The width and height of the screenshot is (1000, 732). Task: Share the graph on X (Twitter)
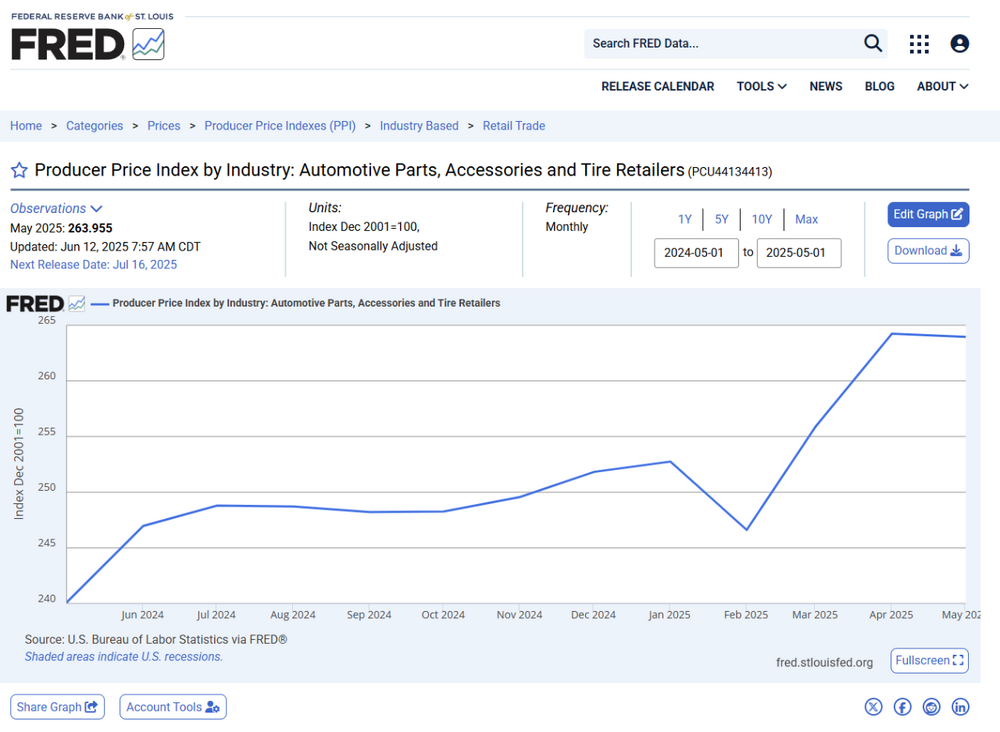pyautogui.click(x=874, y=707)
